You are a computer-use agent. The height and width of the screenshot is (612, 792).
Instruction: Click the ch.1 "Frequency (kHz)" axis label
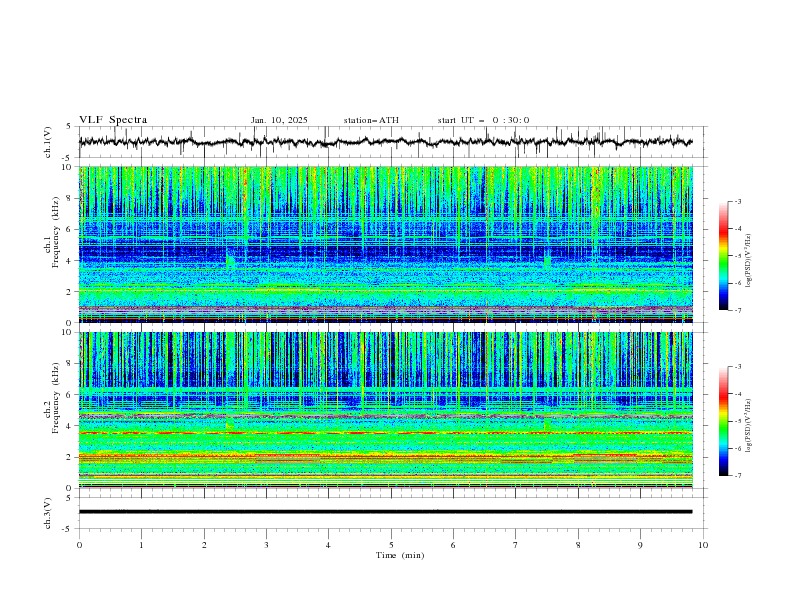tap(56, 232)
